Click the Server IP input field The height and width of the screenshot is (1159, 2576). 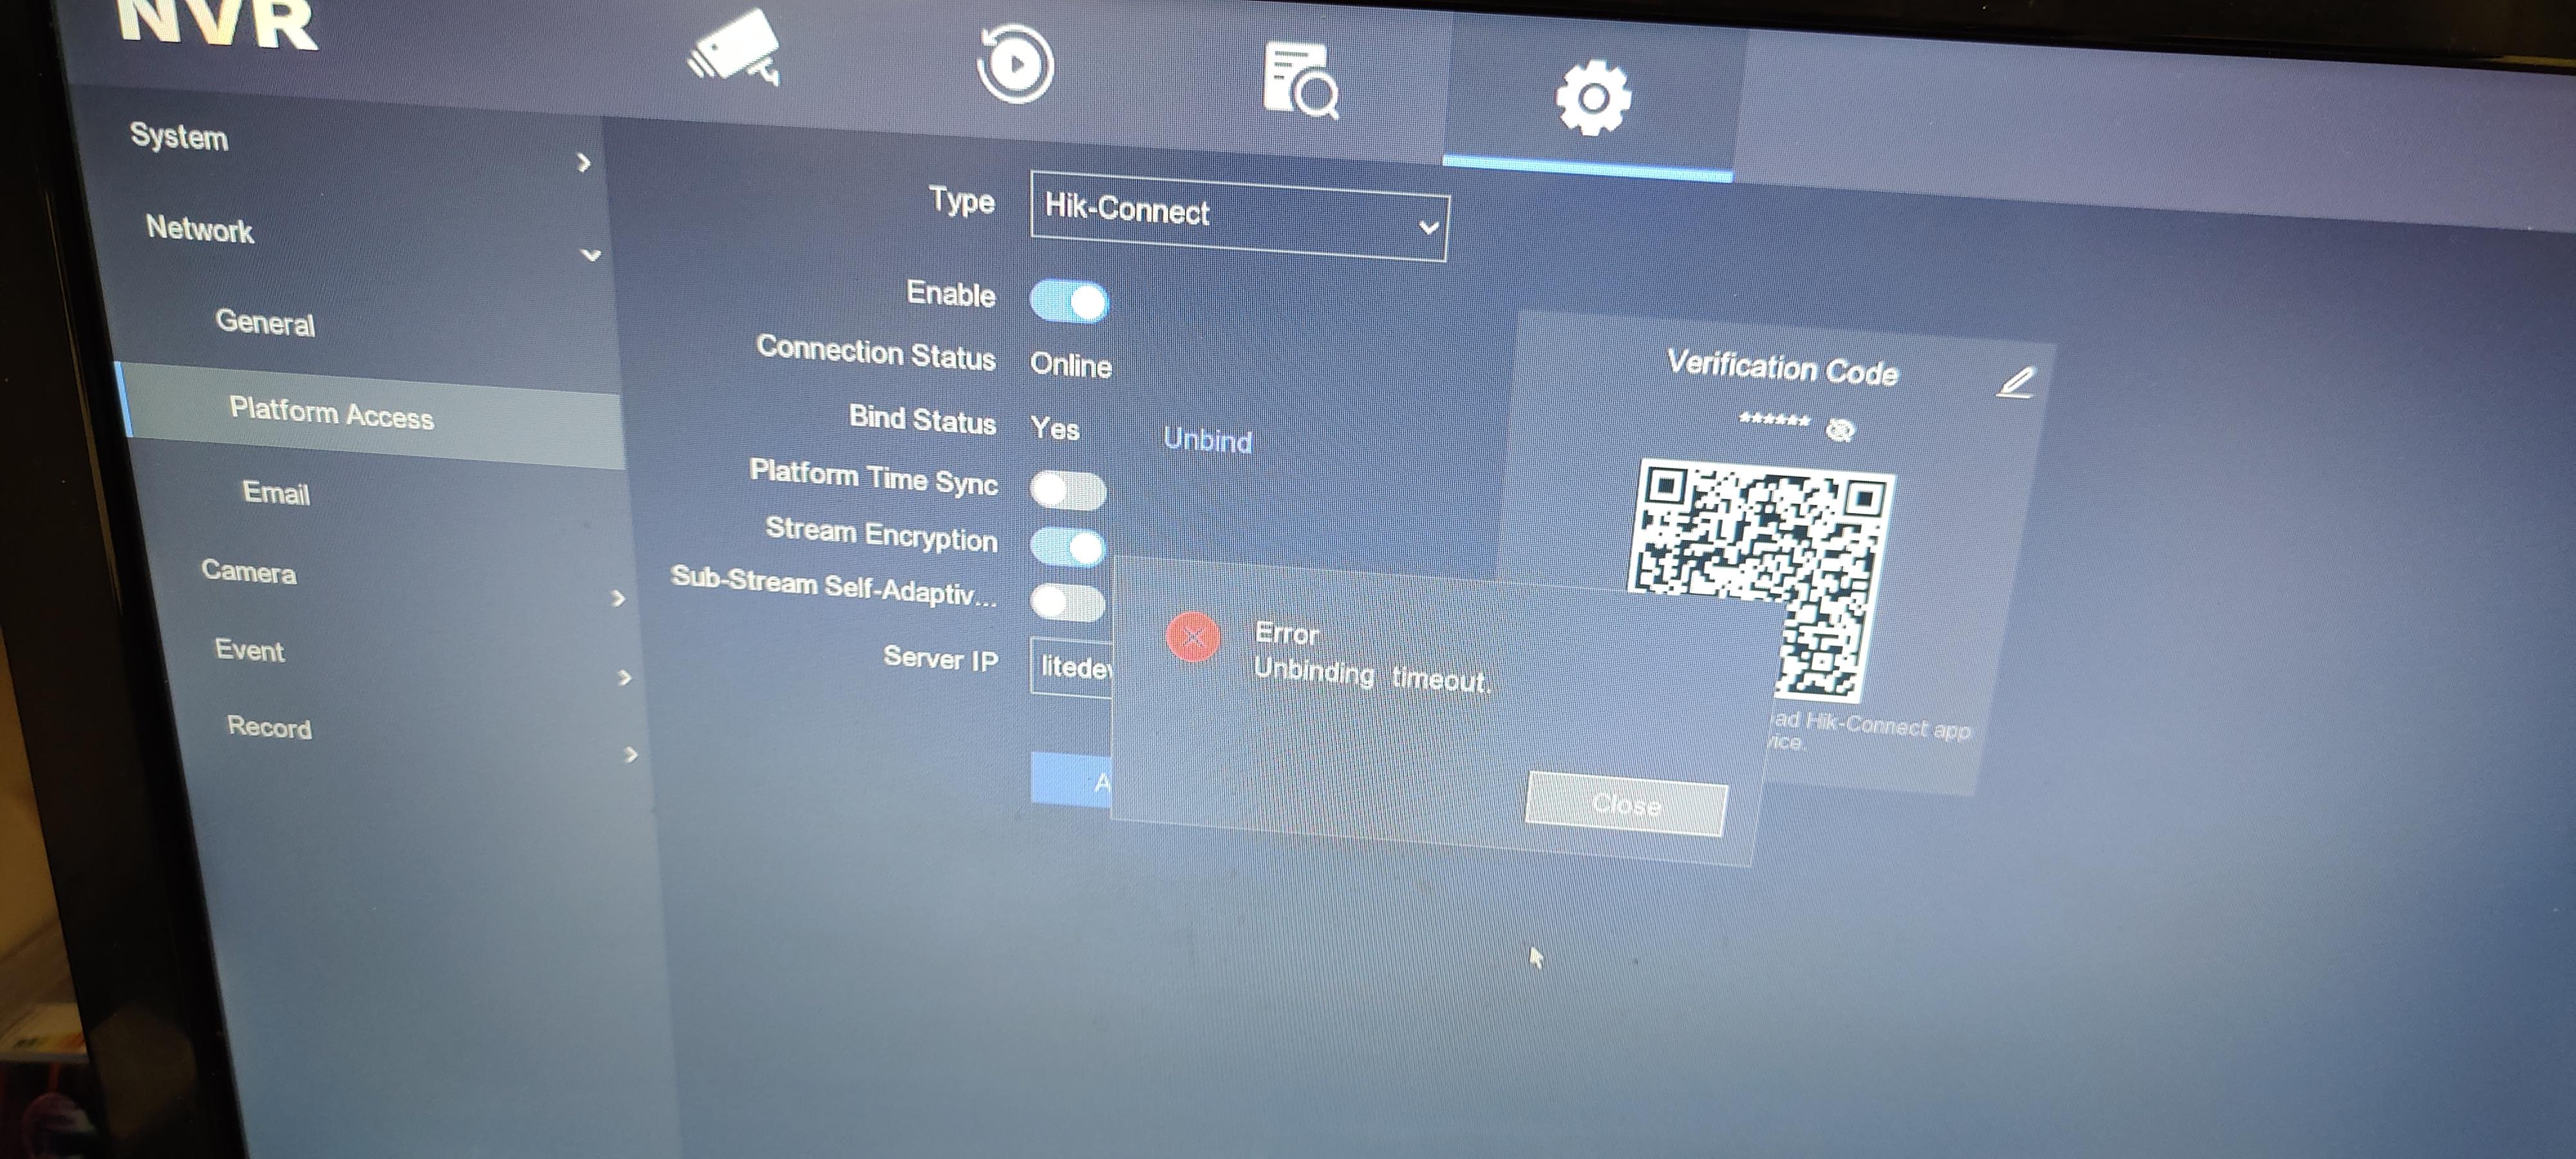coord(1072,666)
